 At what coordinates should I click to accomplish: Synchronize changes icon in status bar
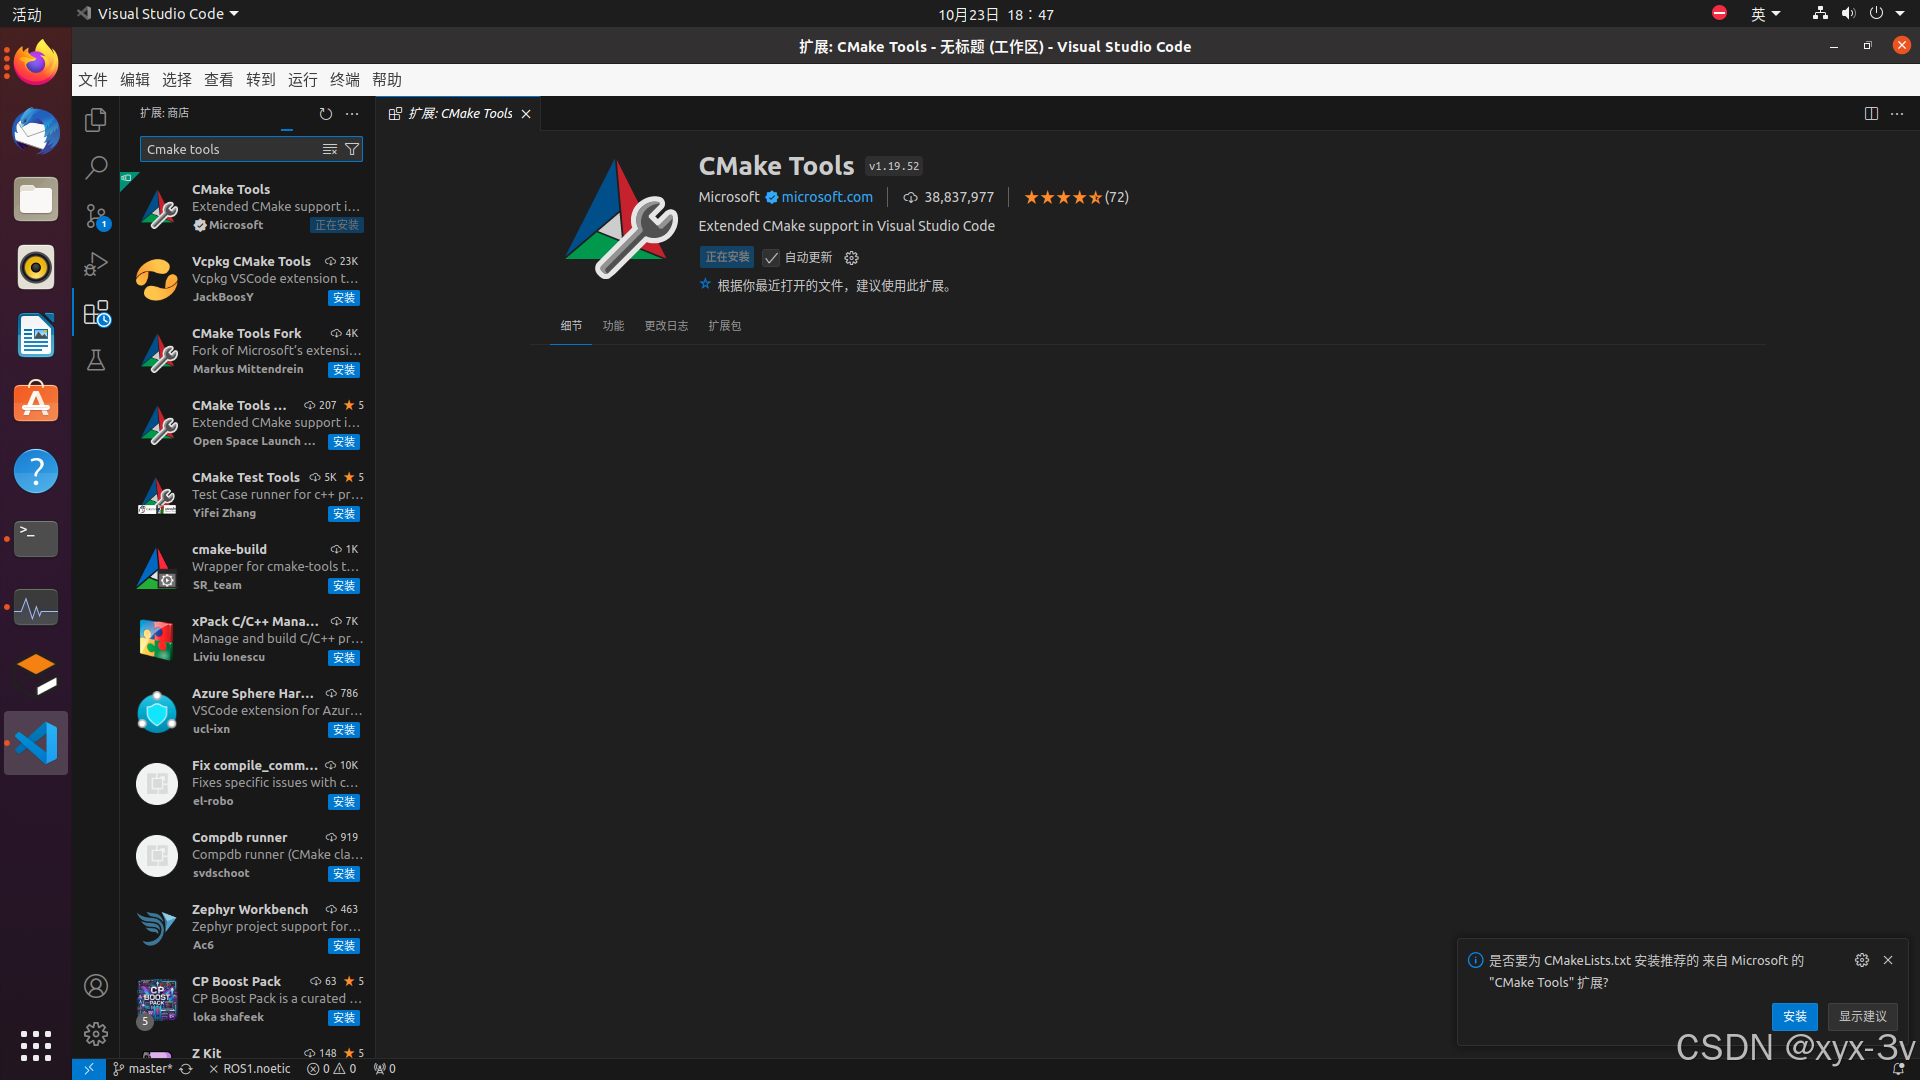tap(186, 1069)
